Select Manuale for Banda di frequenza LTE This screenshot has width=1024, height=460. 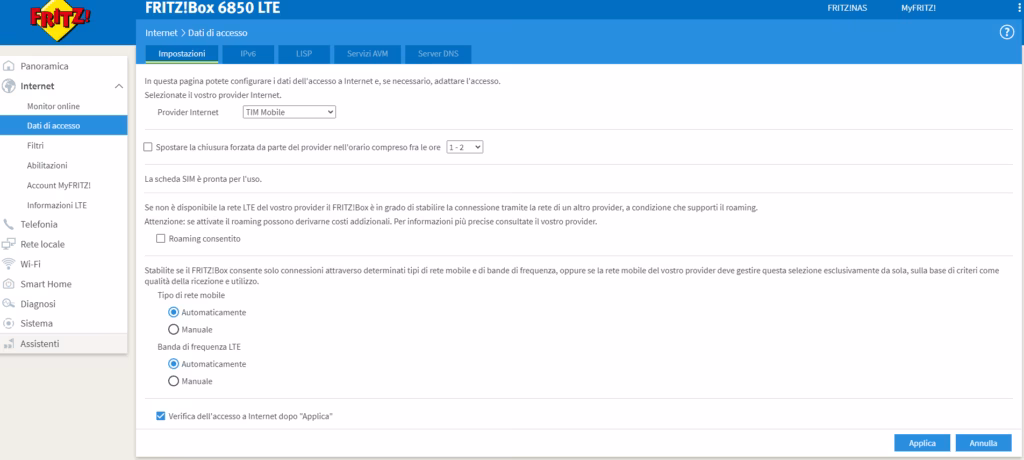coord(173,381)
